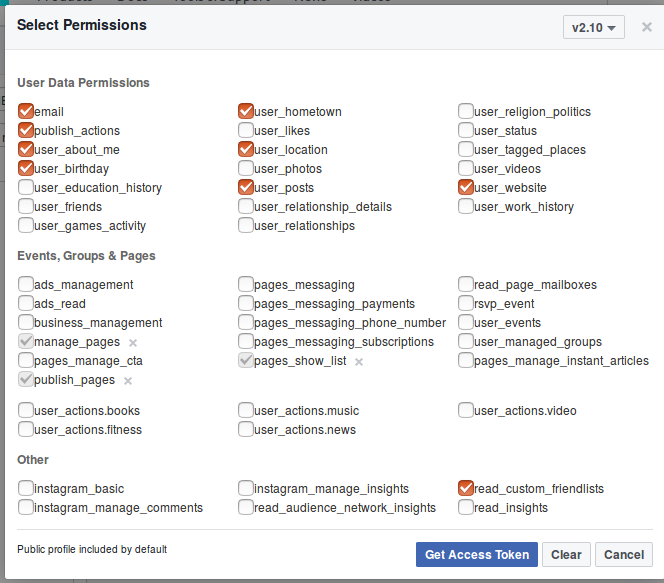Disable the user_website permission
Screen dimensions: 664x583
[x=466, y=188]
